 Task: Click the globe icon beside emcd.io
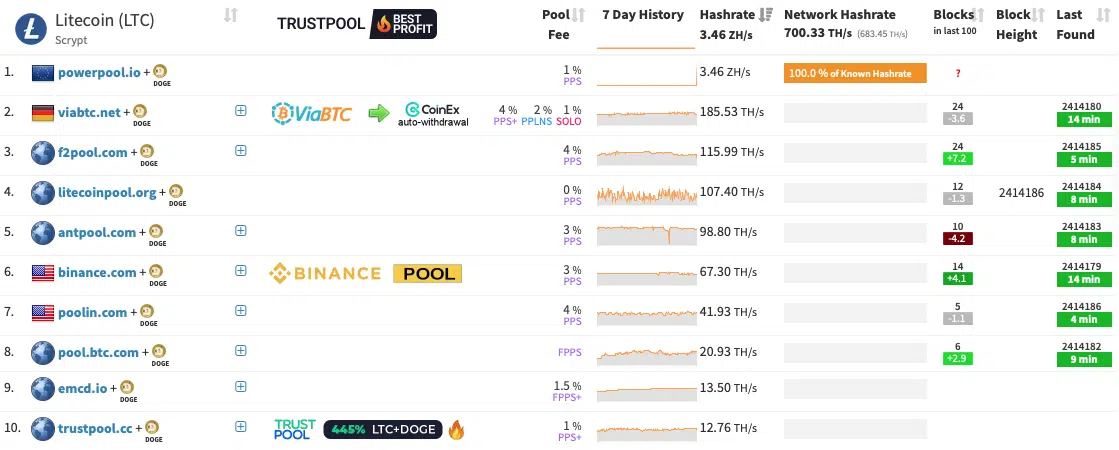point(43,389)
